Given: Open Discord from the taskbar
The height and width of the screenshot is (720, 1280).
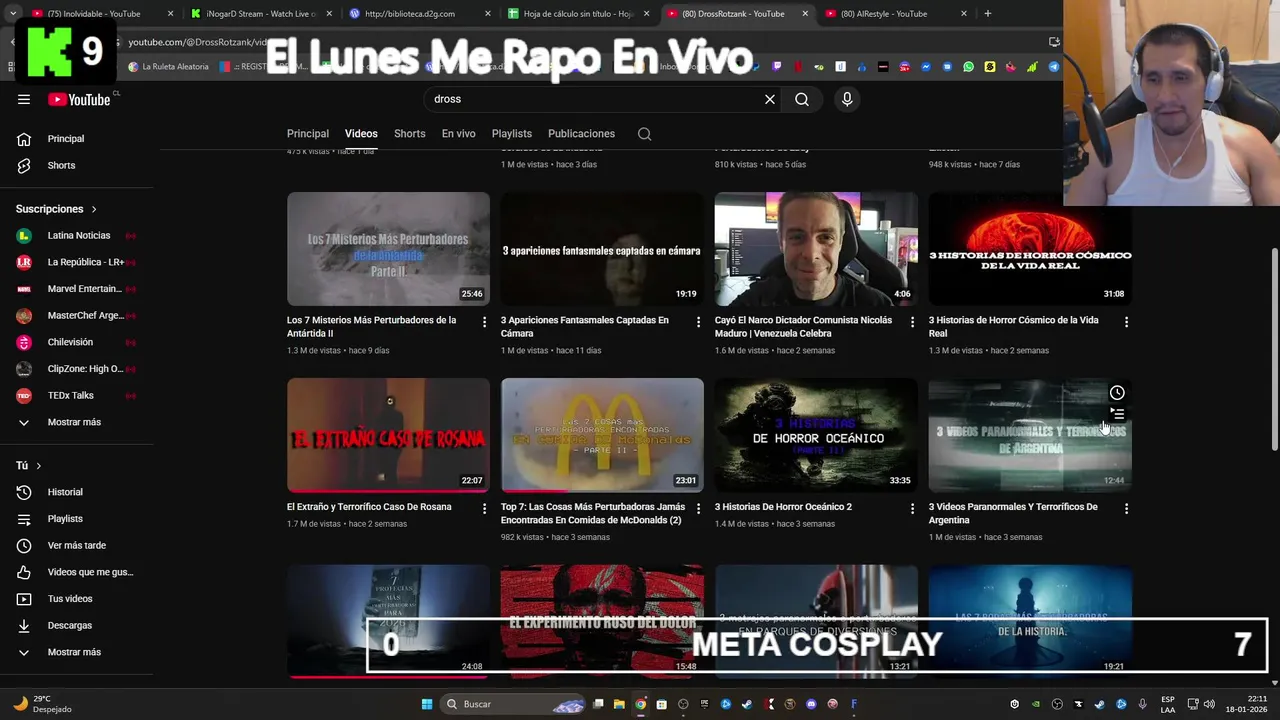Looking at the screenshot, I should [811, 704].
